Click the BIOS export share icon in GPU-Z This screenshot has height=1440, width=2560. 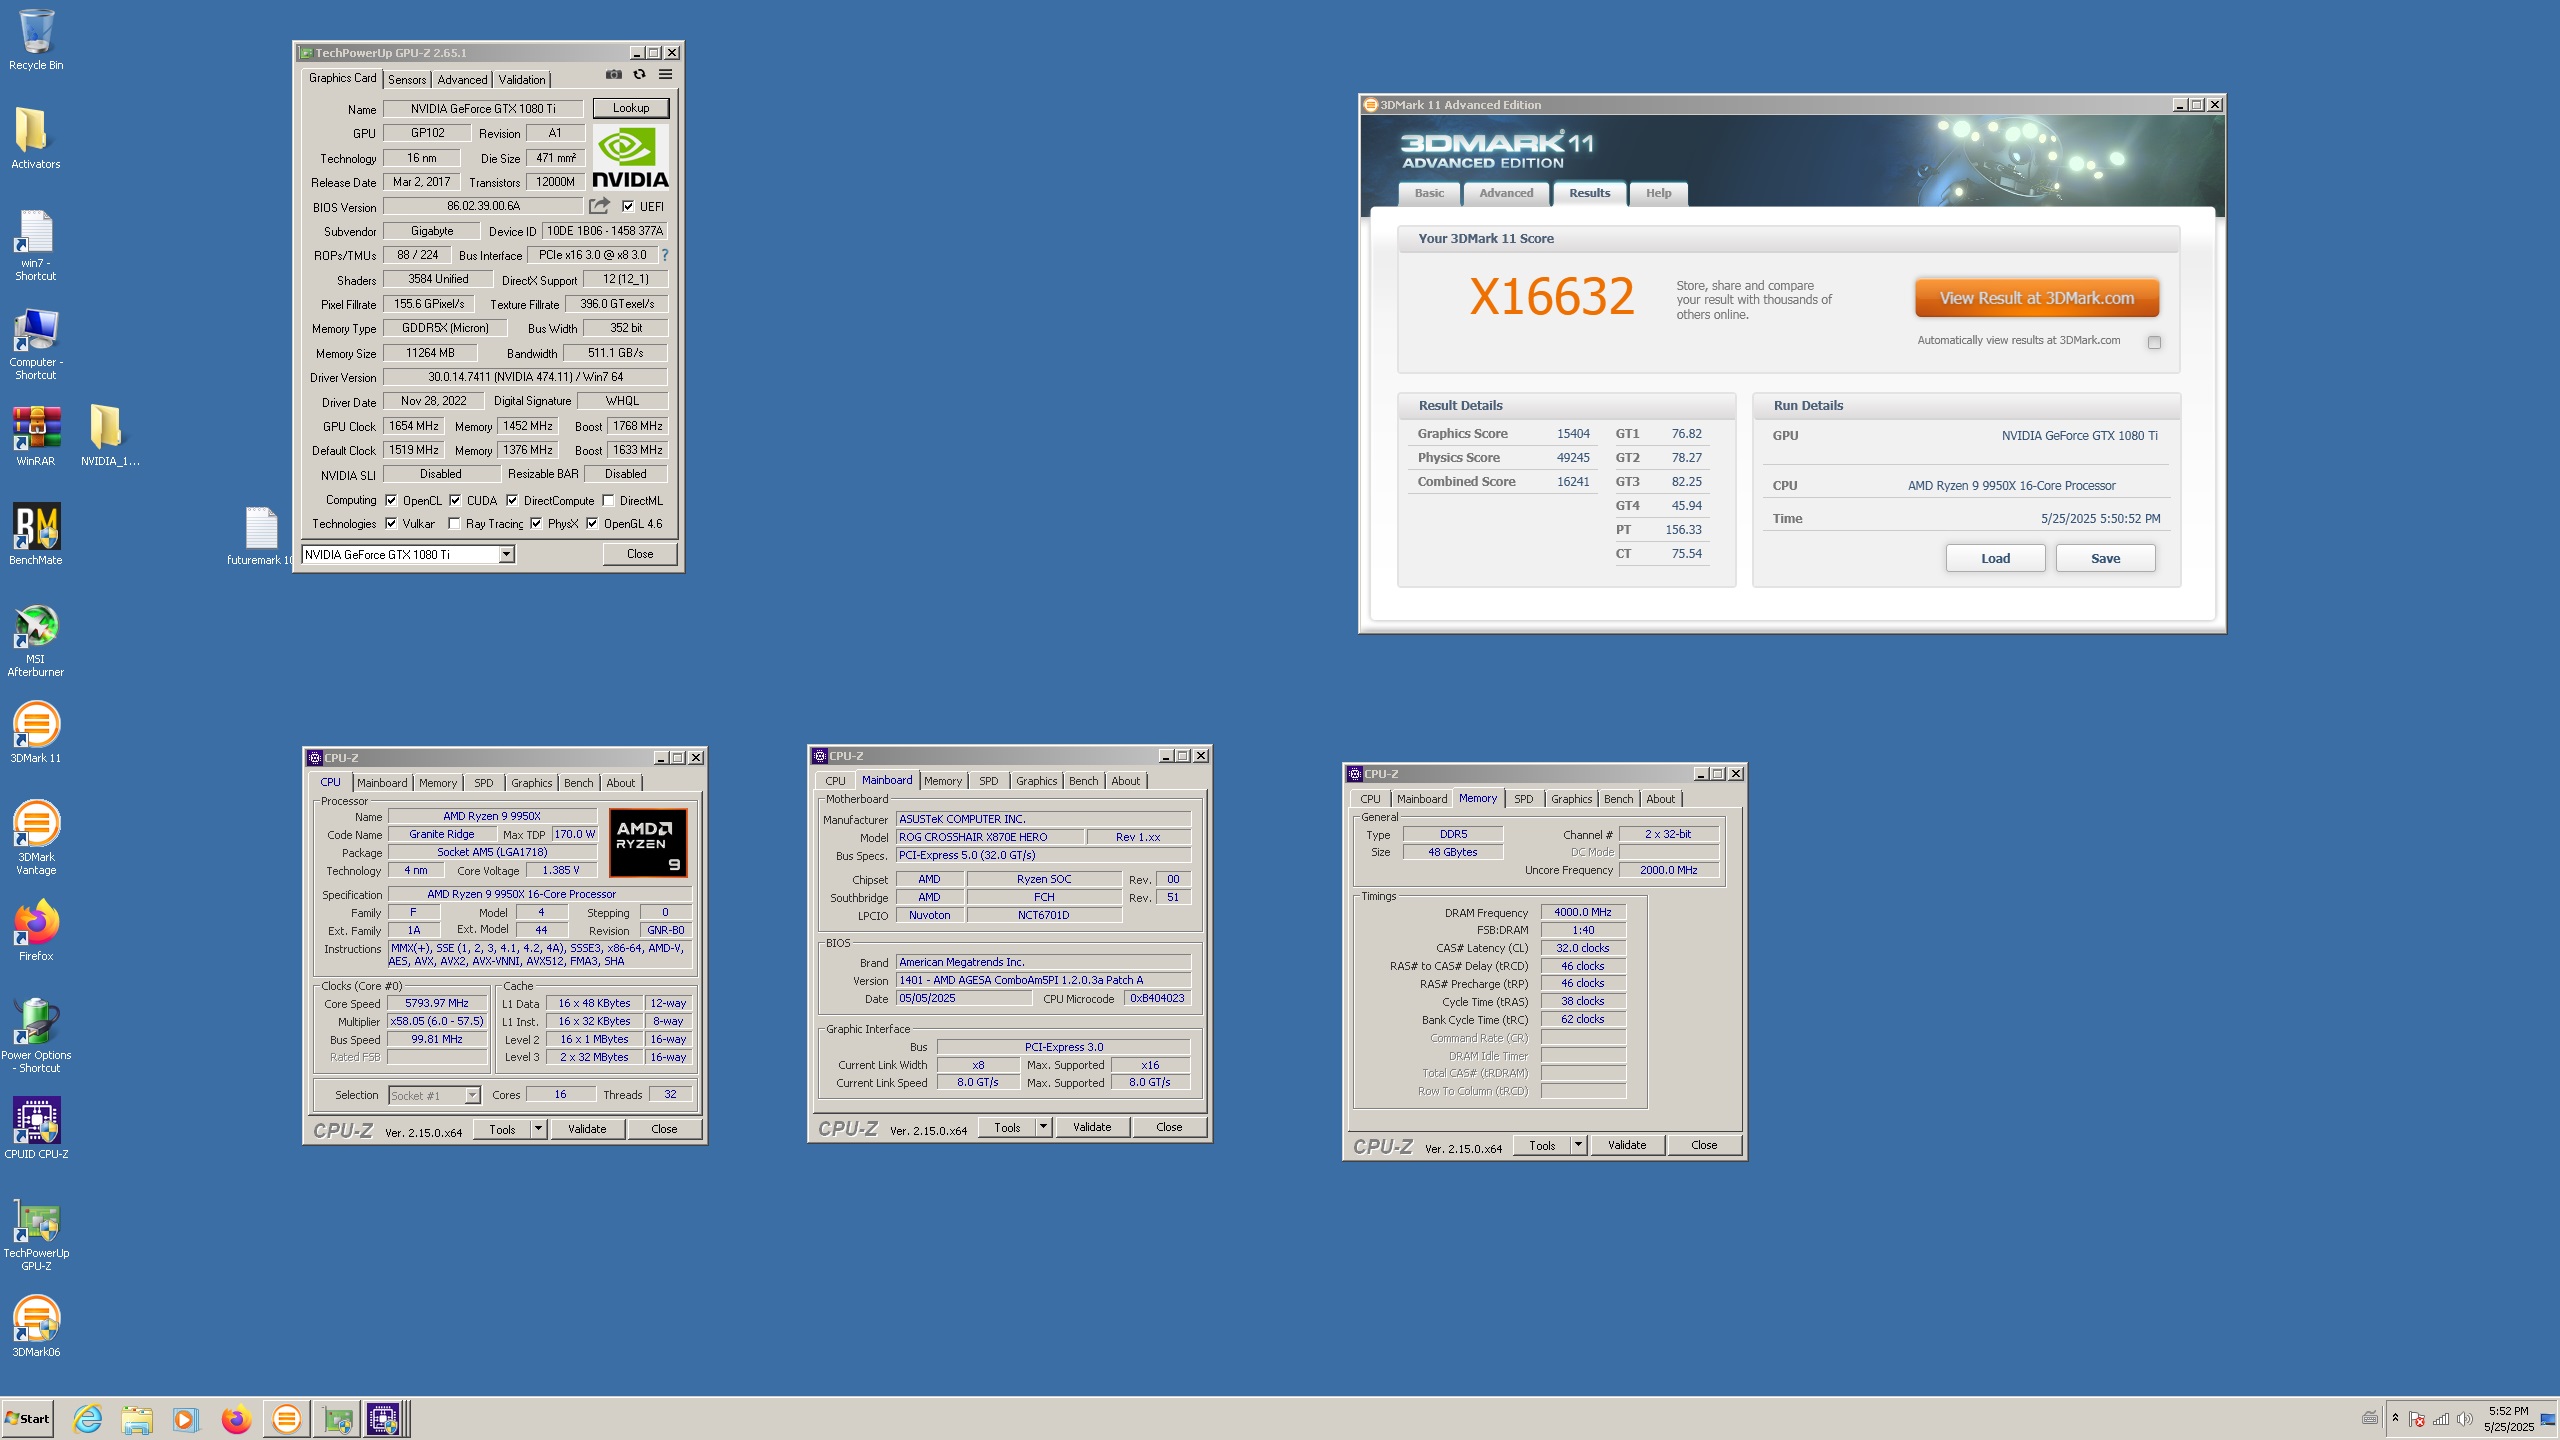pyautogui.click(x=599, y=206)
